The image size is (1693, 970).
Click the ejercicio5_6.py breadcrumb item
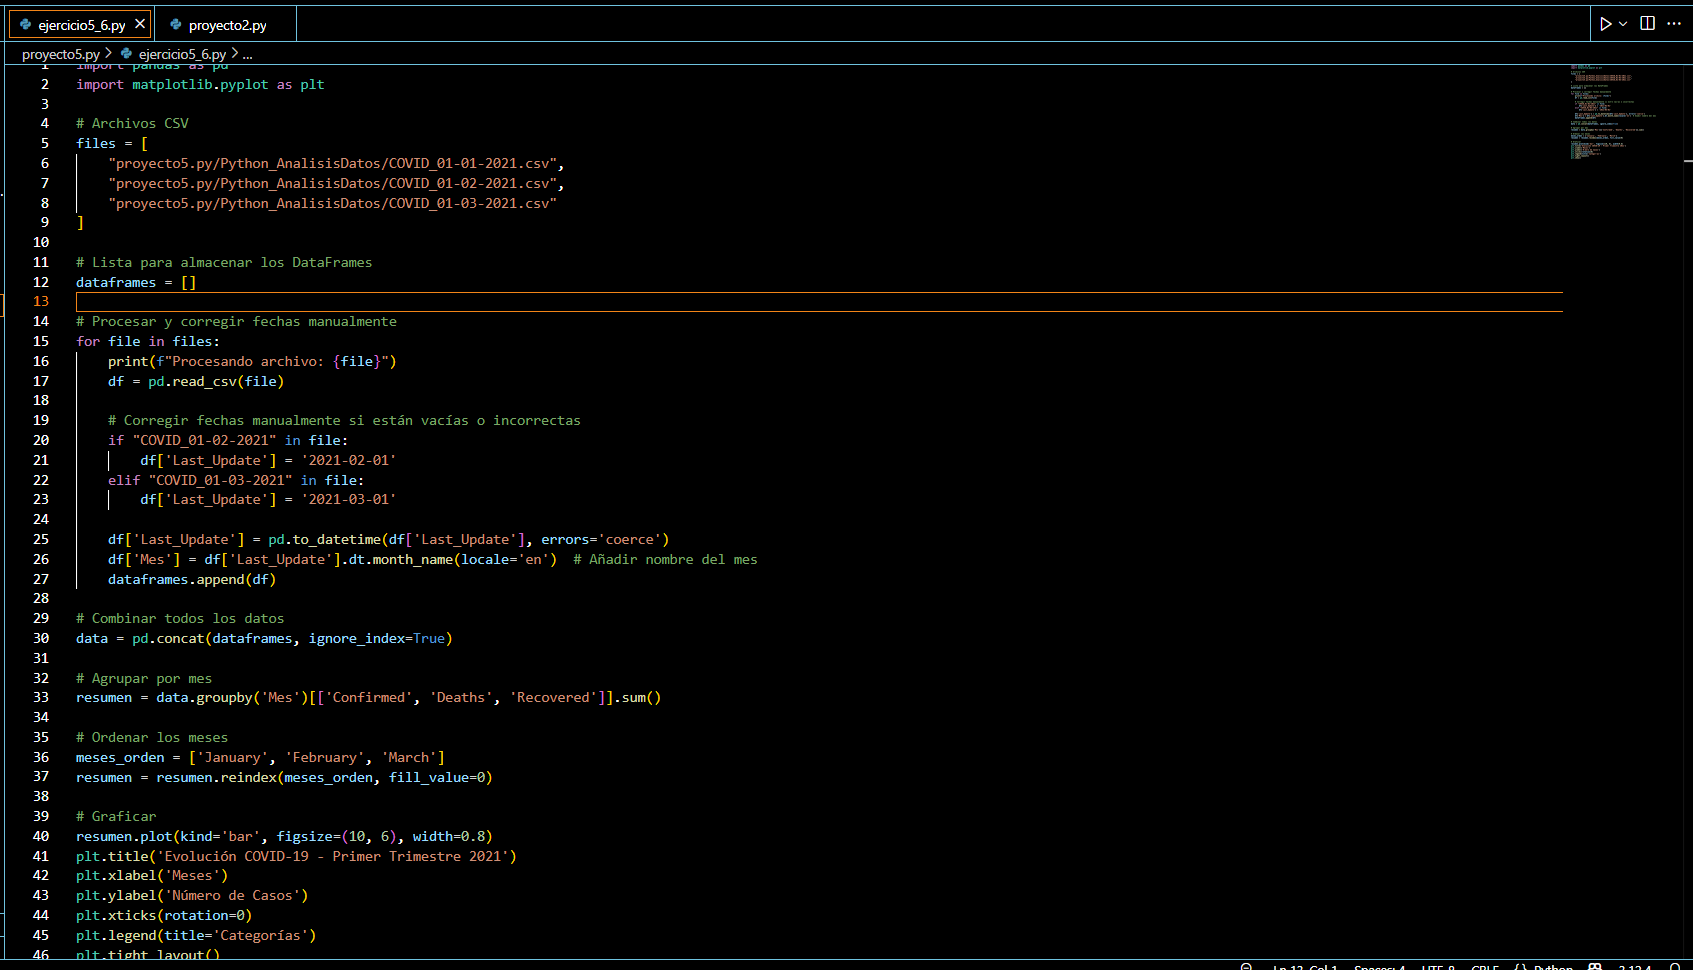coord(182,54)
